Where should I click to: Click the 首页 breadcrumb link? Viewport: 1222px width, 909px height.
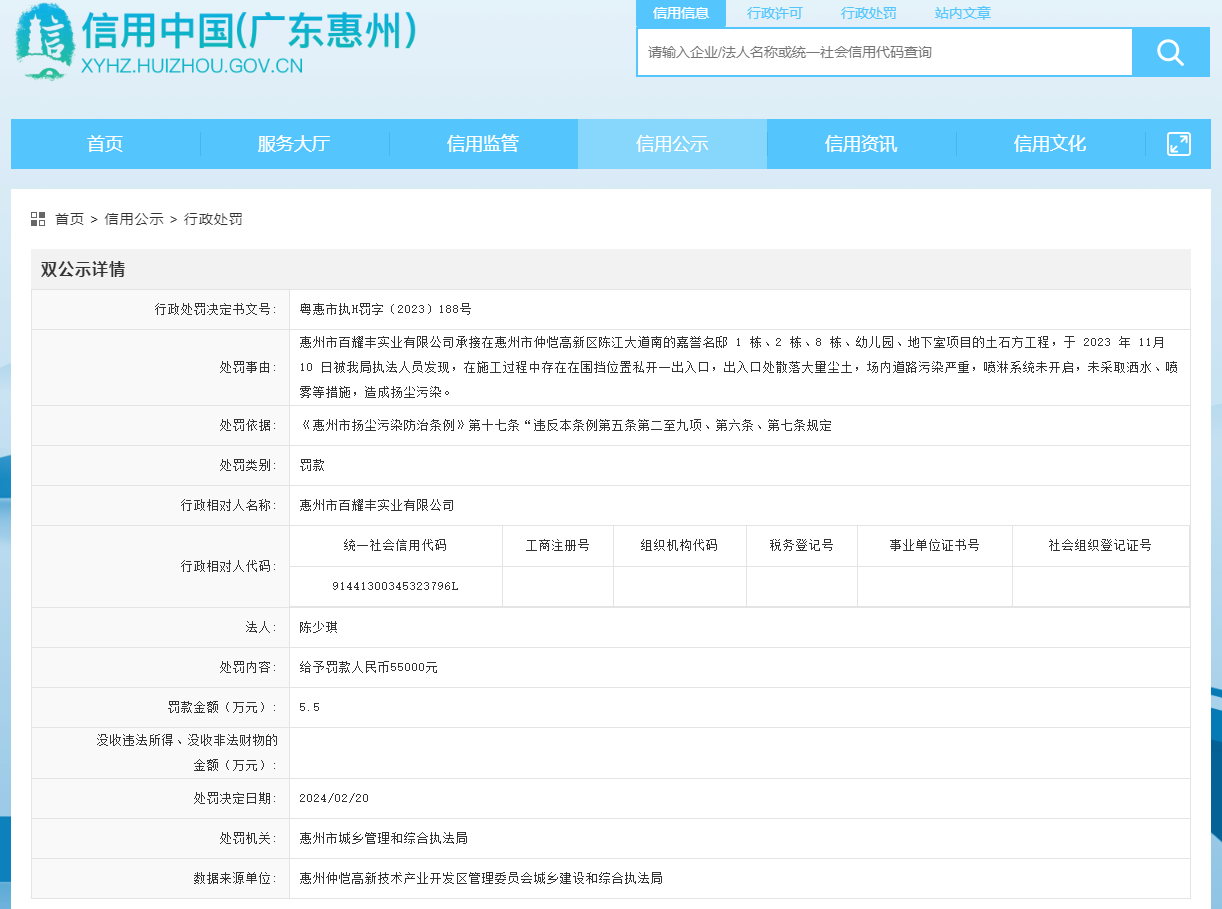[x=70, y=219]
